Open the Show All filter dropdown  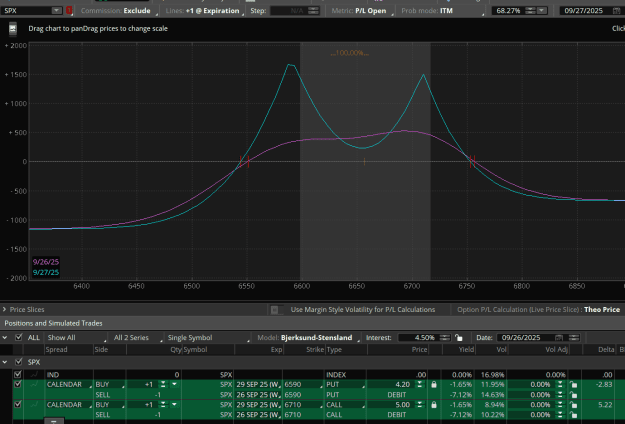point(76,338)
